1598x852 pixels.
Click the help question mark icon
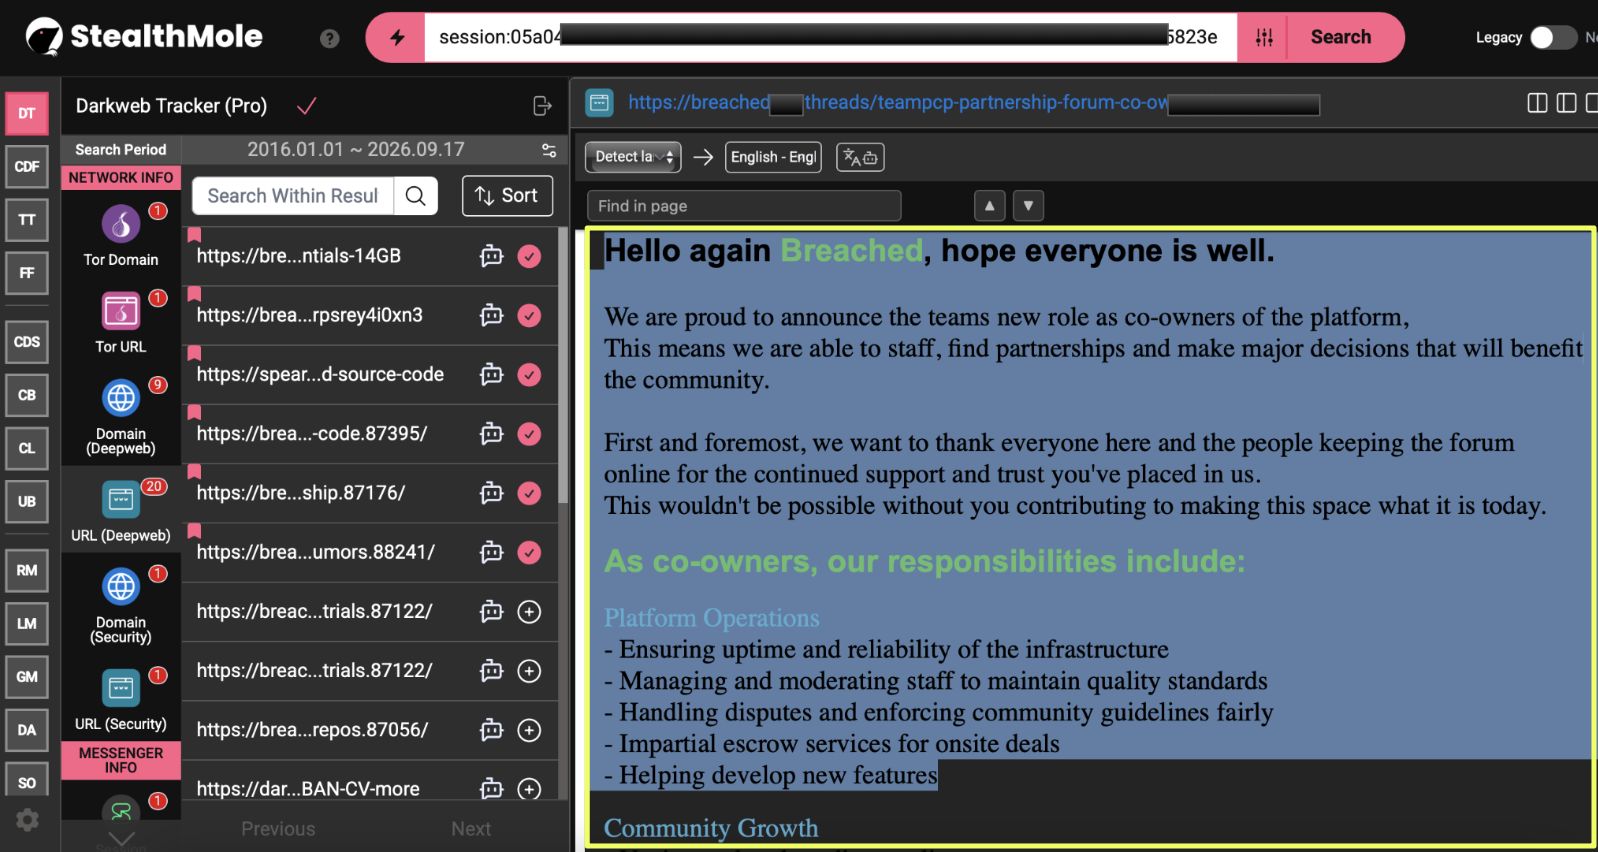point(329,38)
